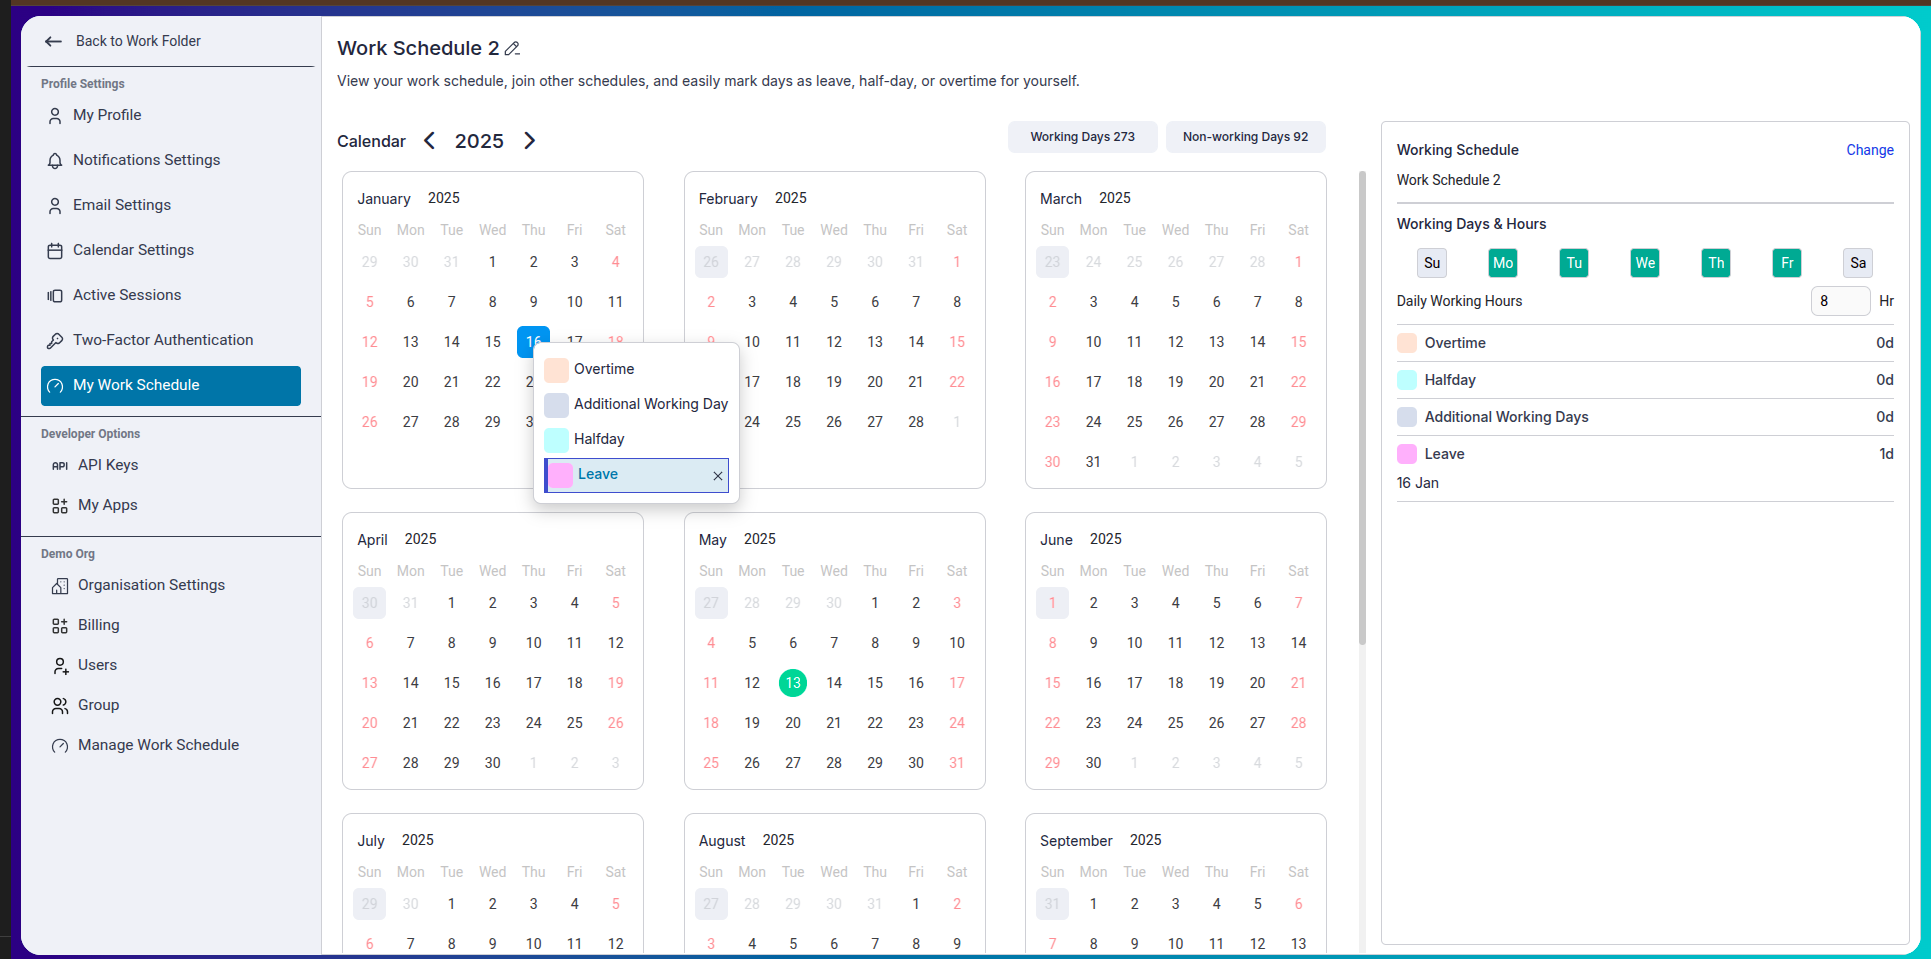Screen dimensions: 1931x959
Task: Select January 16 highlighted date
Action: [533, 342]
